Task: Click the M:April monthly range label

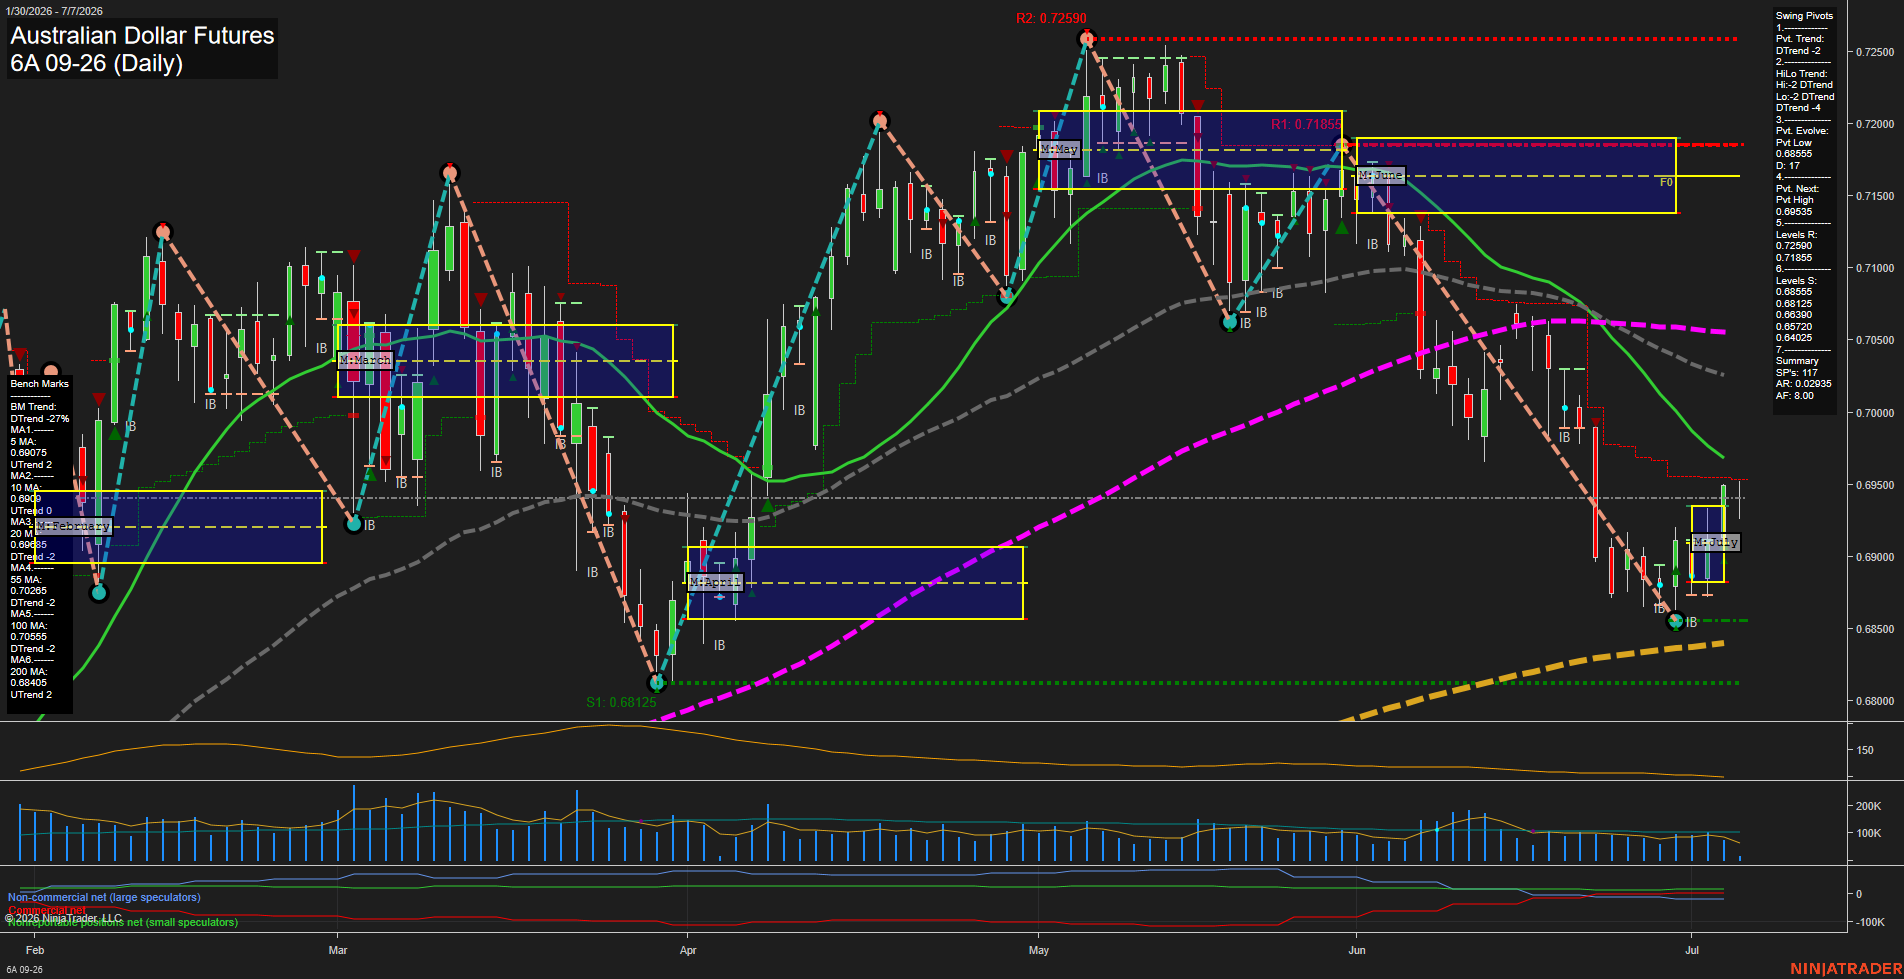Action: (715, 582)
